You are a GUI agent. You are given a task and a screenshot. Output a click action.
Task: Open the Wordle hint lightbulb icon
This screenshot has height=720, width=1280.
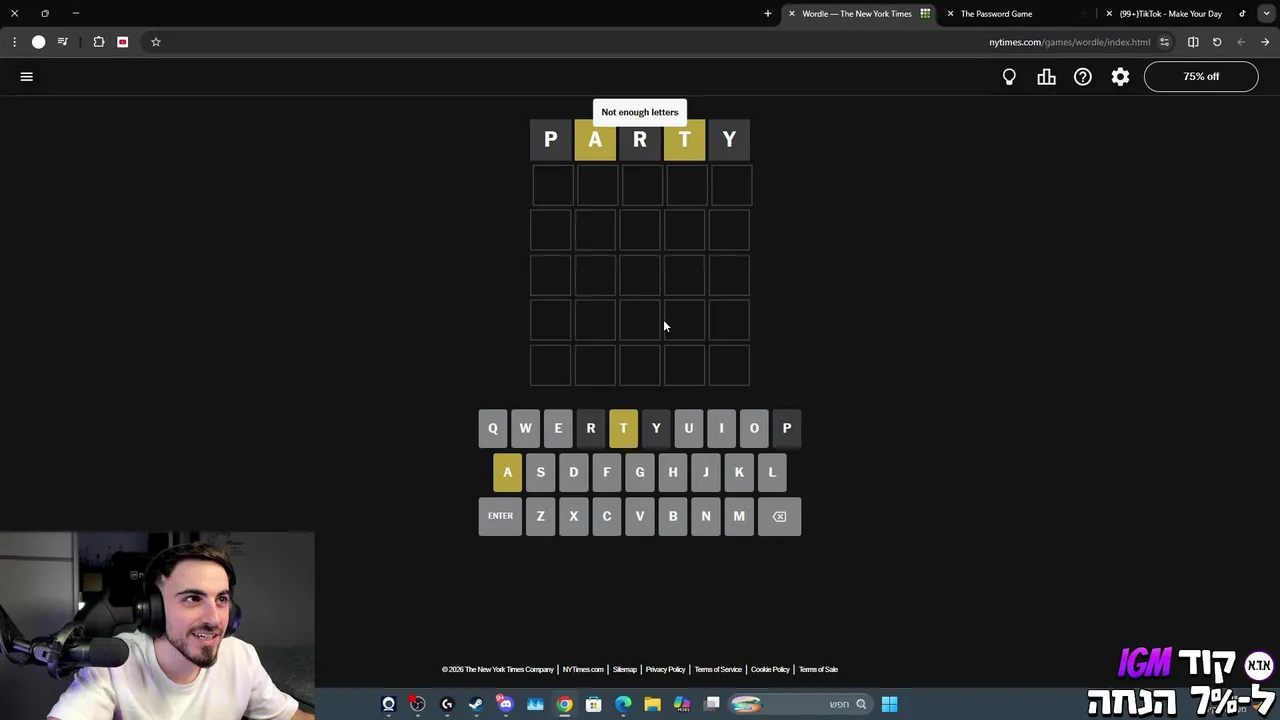(1009, 77)
